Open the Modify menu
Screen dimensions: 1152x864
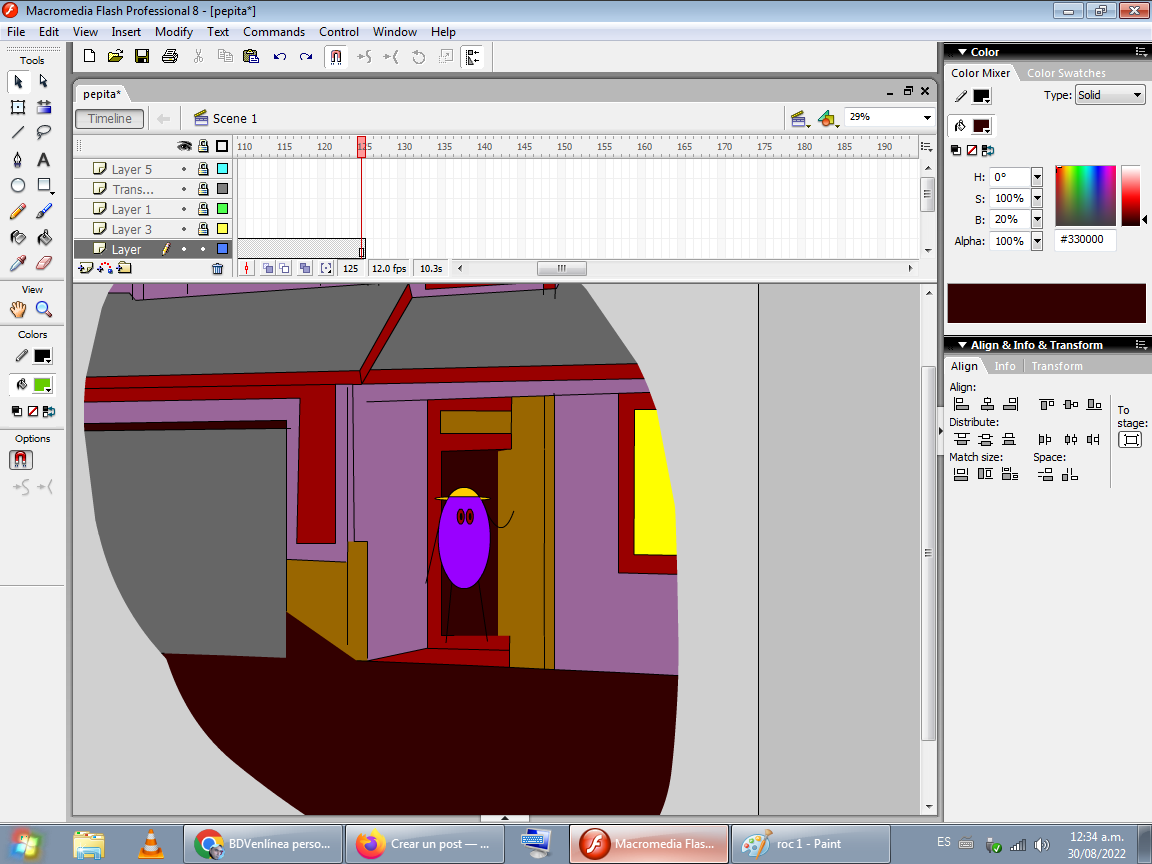173,32
